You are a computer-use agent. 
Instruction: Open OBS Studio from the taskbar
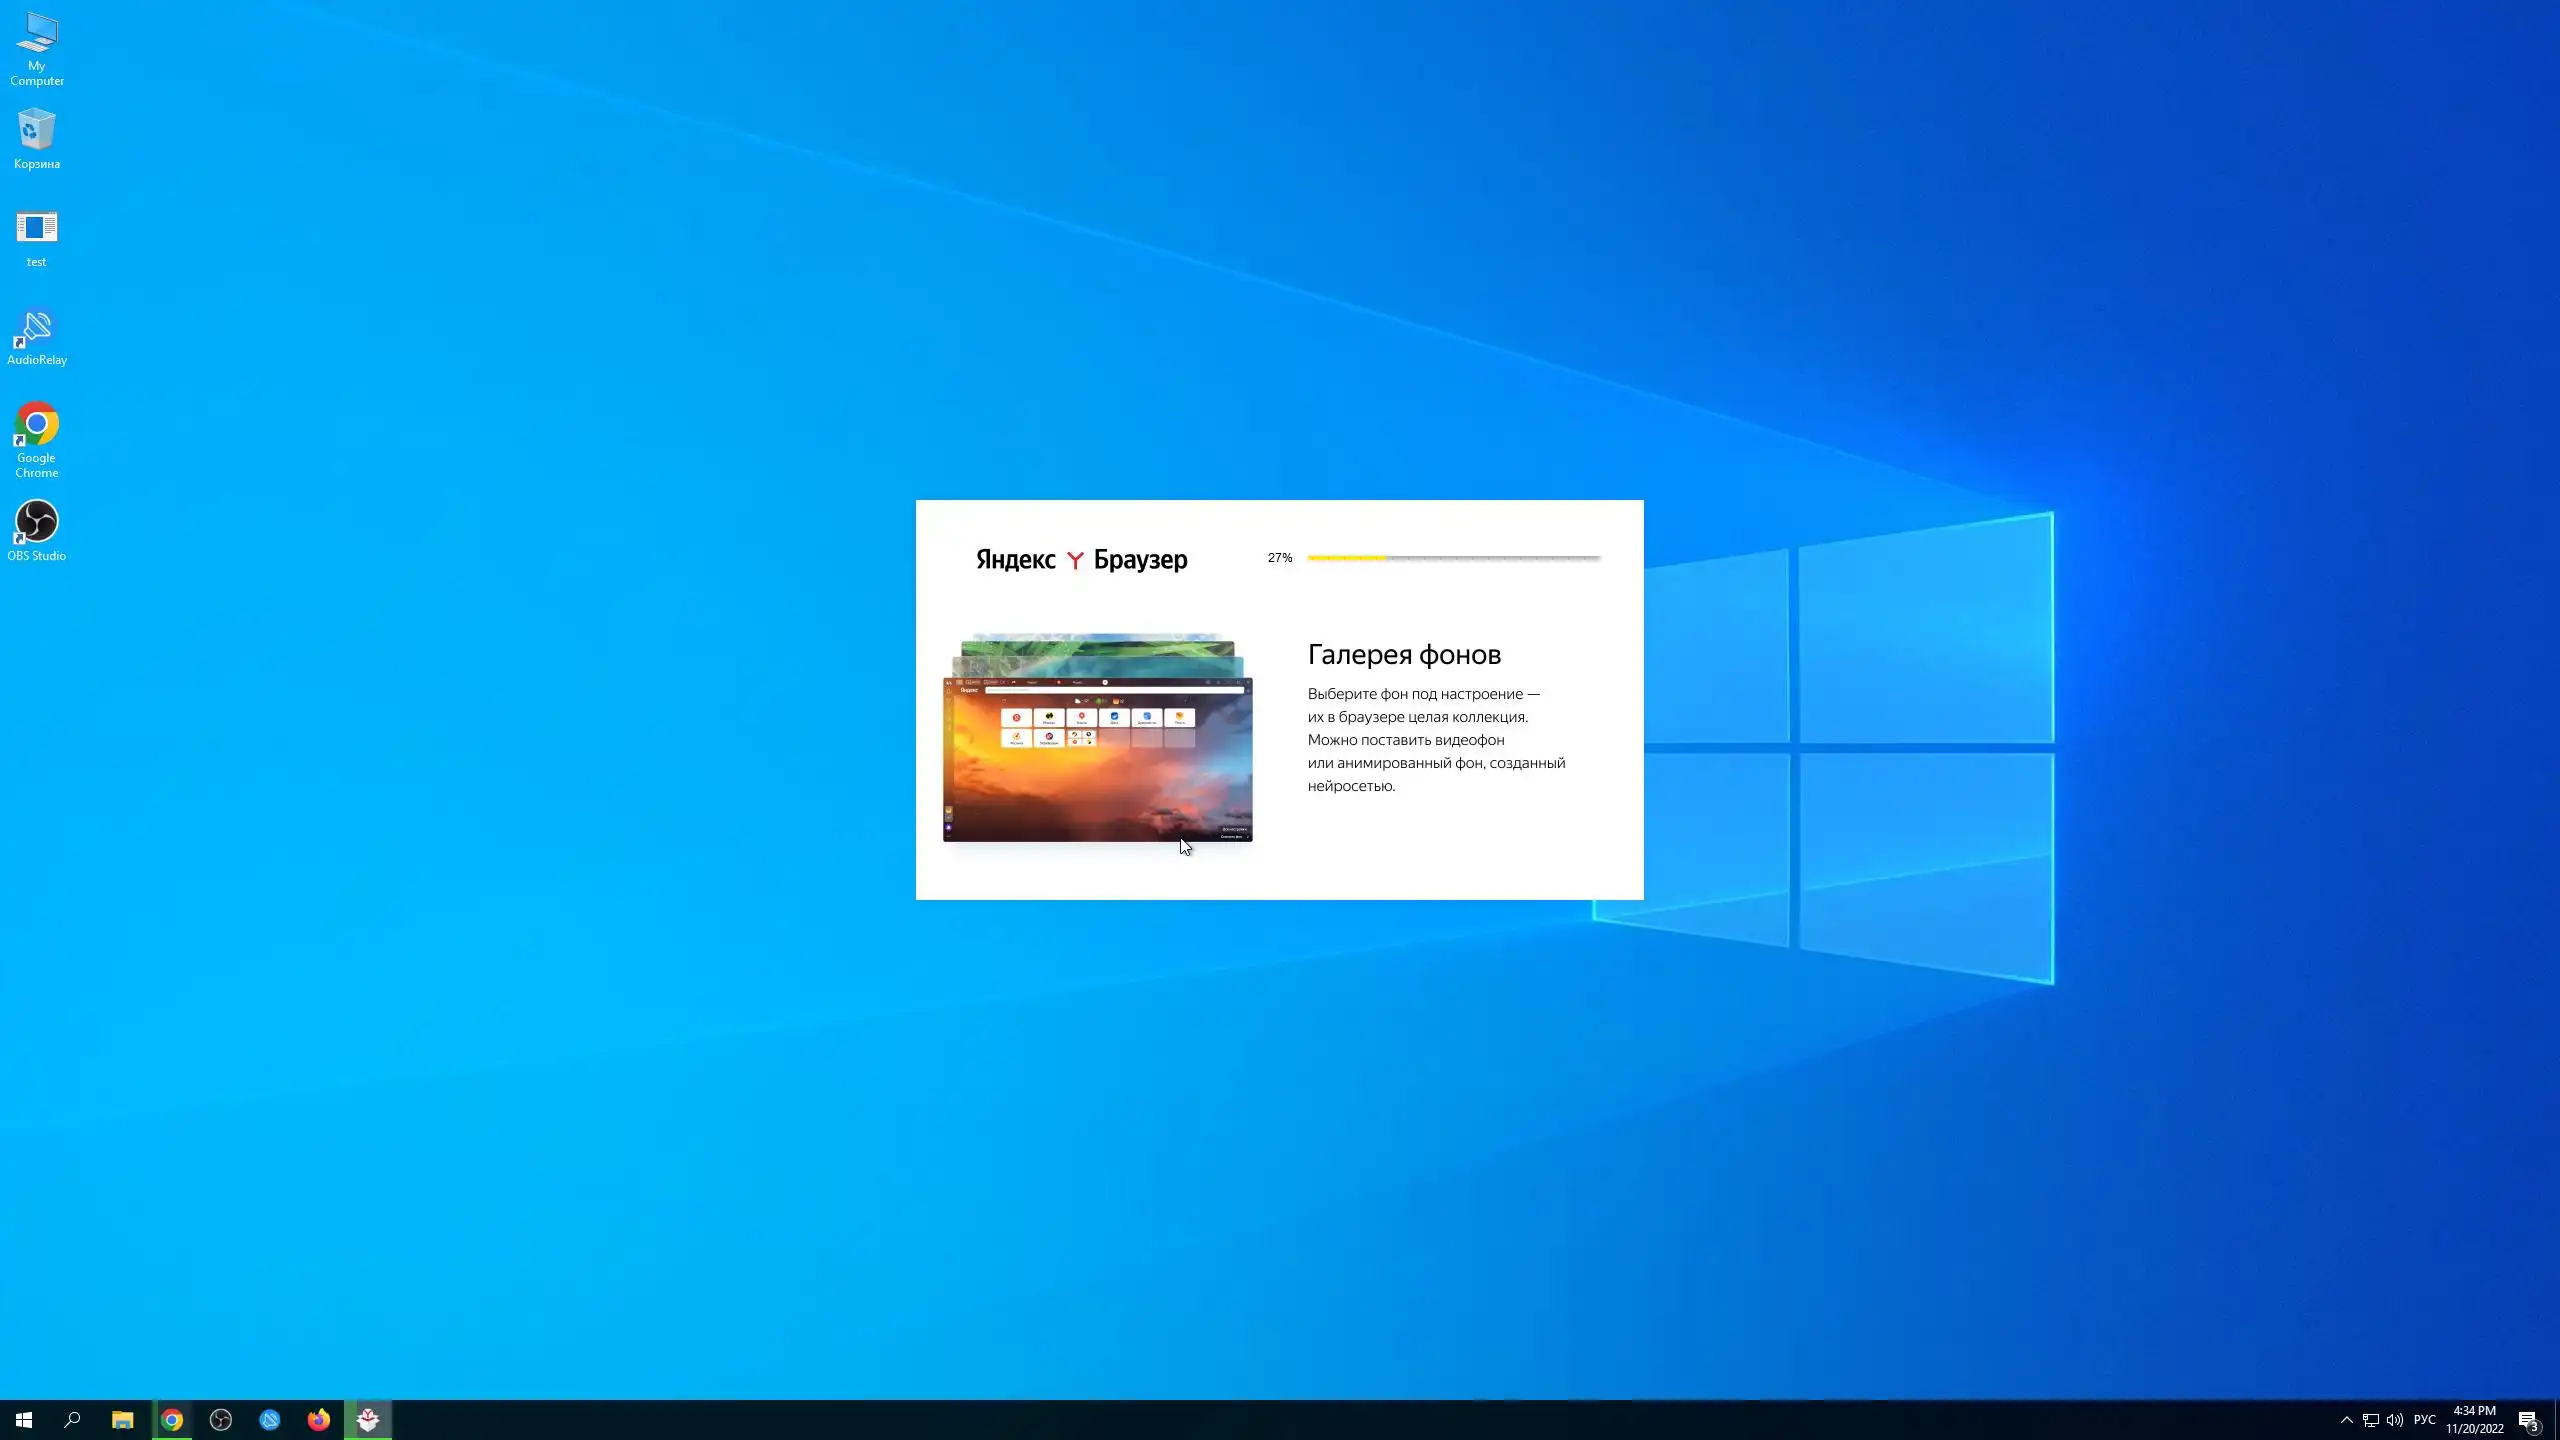[221, 1420]
